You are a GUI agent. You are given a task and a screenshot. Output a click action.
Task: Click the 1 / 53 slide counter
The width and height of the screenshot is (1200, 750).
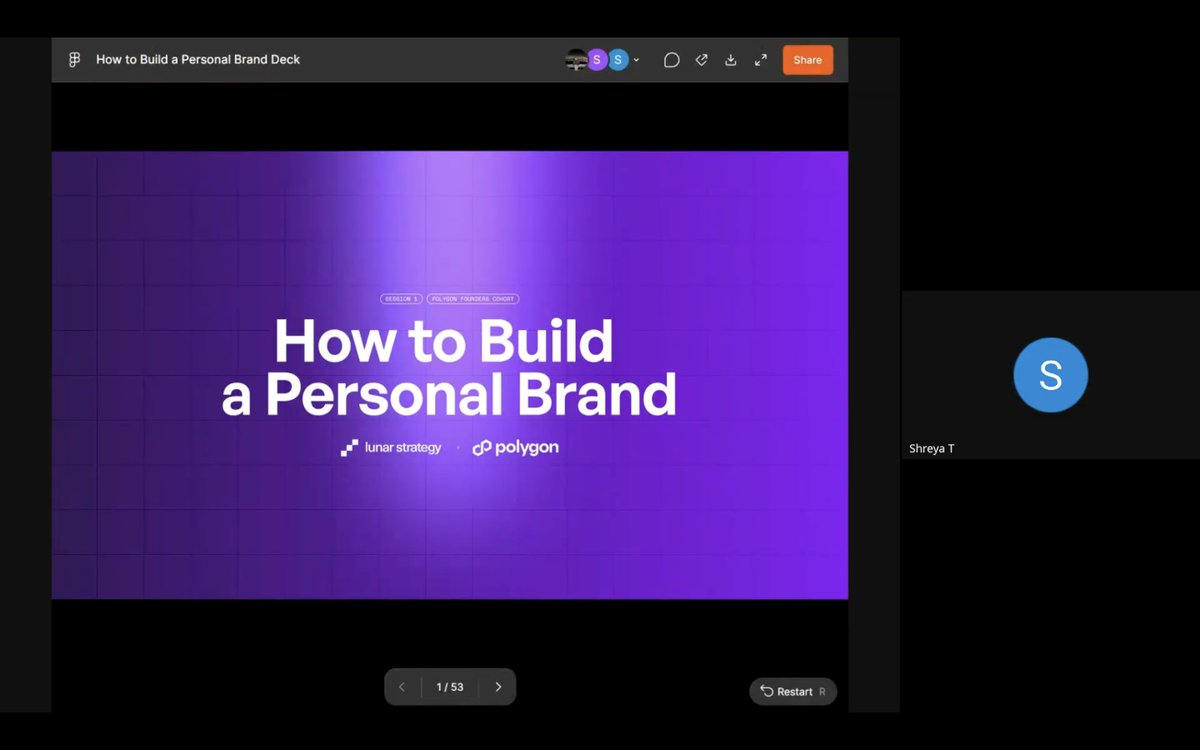[450, 687]
